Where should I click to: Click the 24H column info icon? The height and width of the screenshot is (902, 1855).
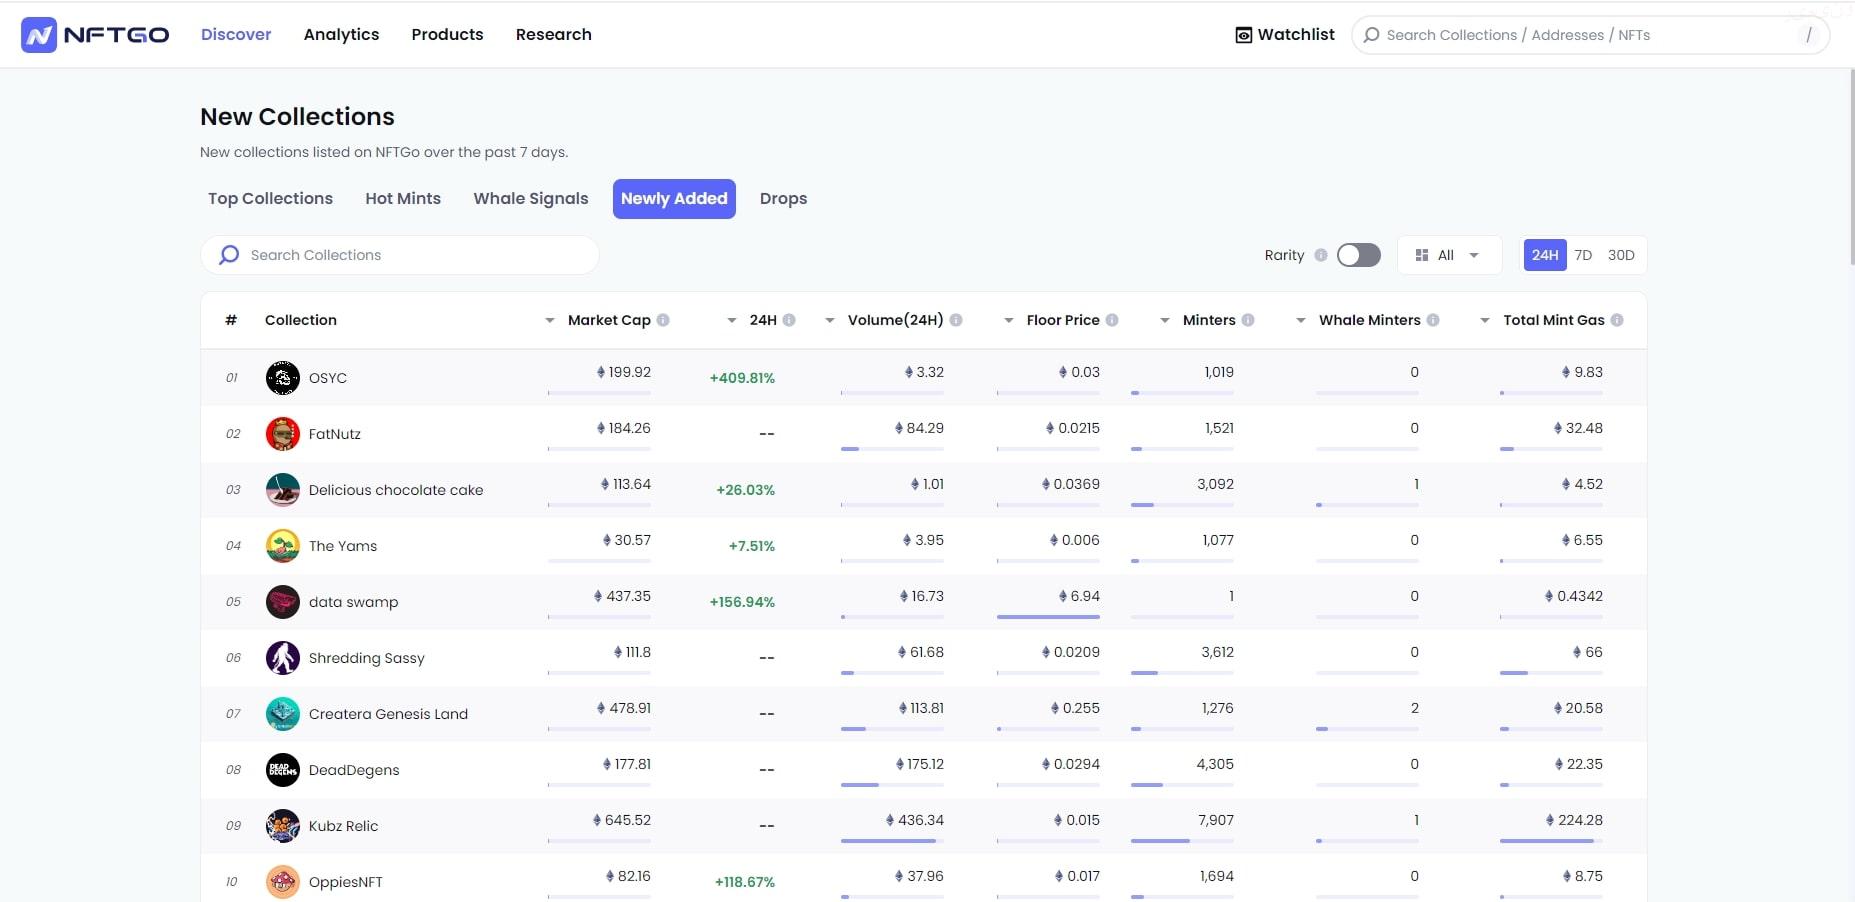point(789,320)
